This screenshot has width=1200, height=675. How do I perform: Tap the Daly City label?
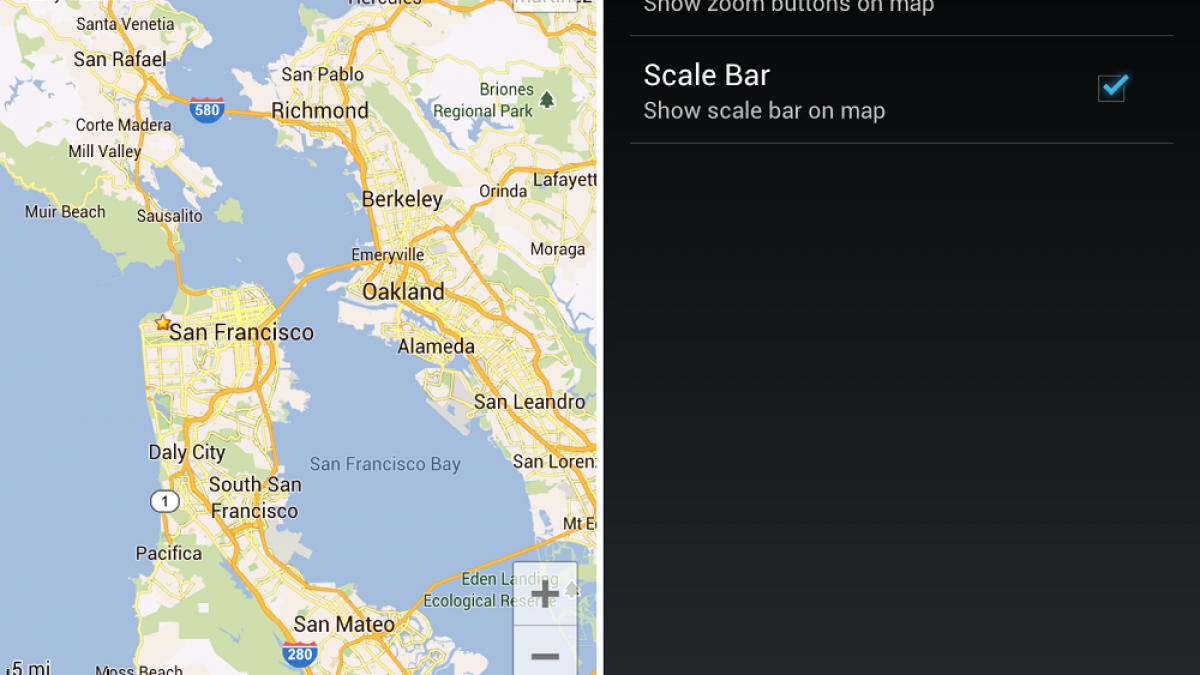[187, 452]
